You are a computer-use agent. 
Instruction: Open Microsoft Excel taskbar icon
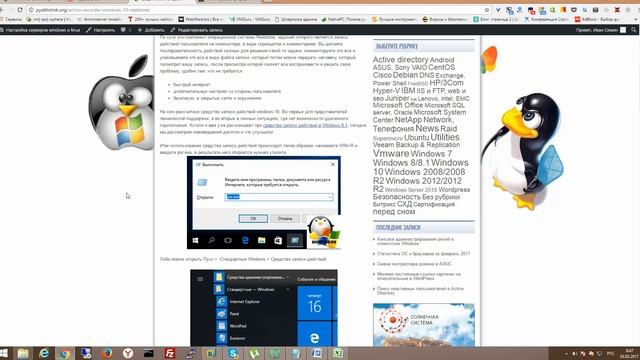[338, 353]
